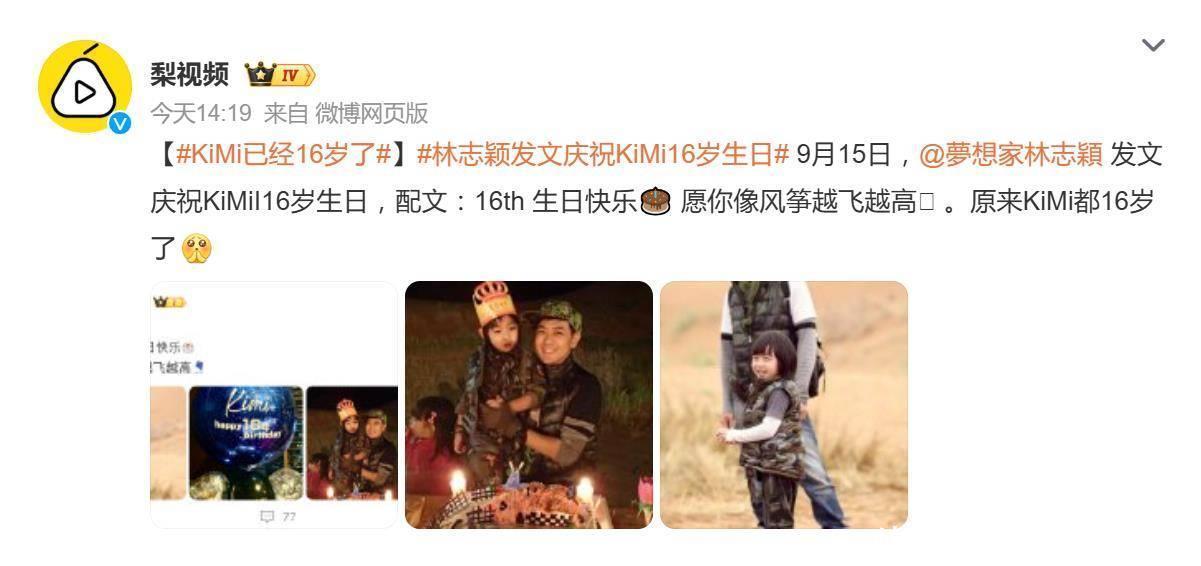The image size is (1201, 566).
Task: Click the blue verified badge on avatar
Action: click(x=120, y=123)
